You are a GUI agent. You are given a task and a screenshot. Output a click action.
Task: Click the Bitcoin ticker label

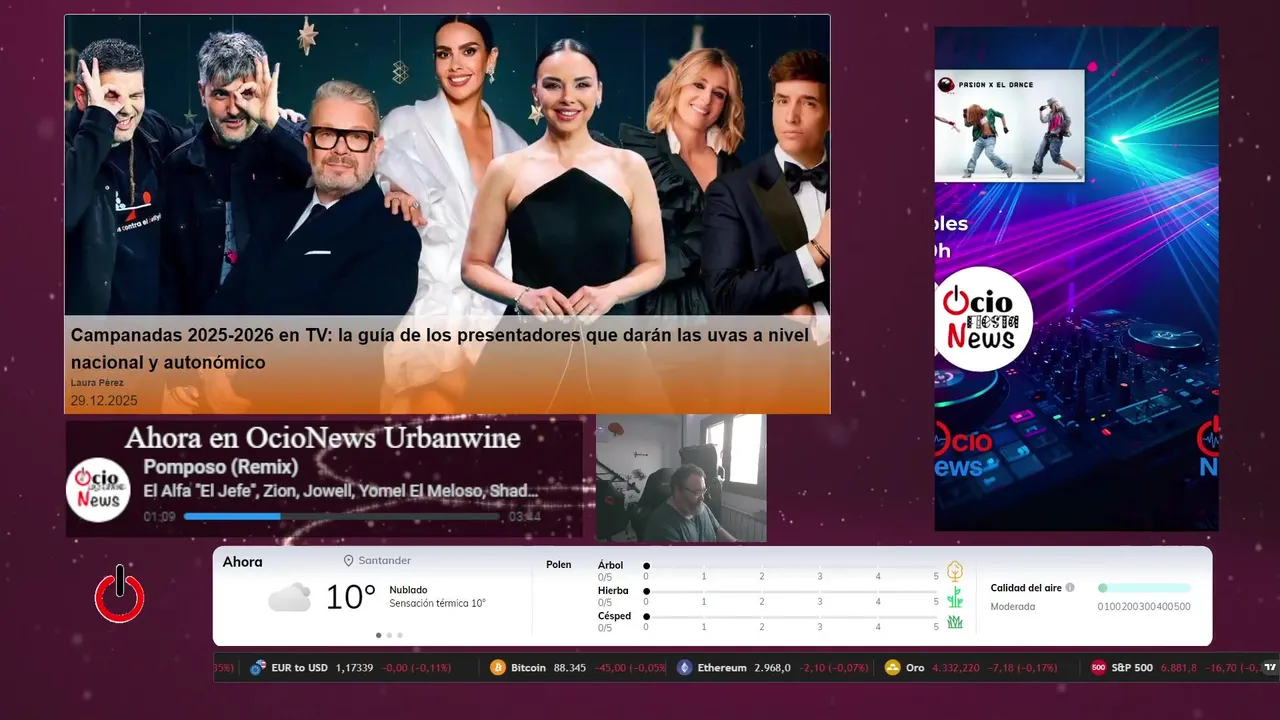tap(528, 668)
